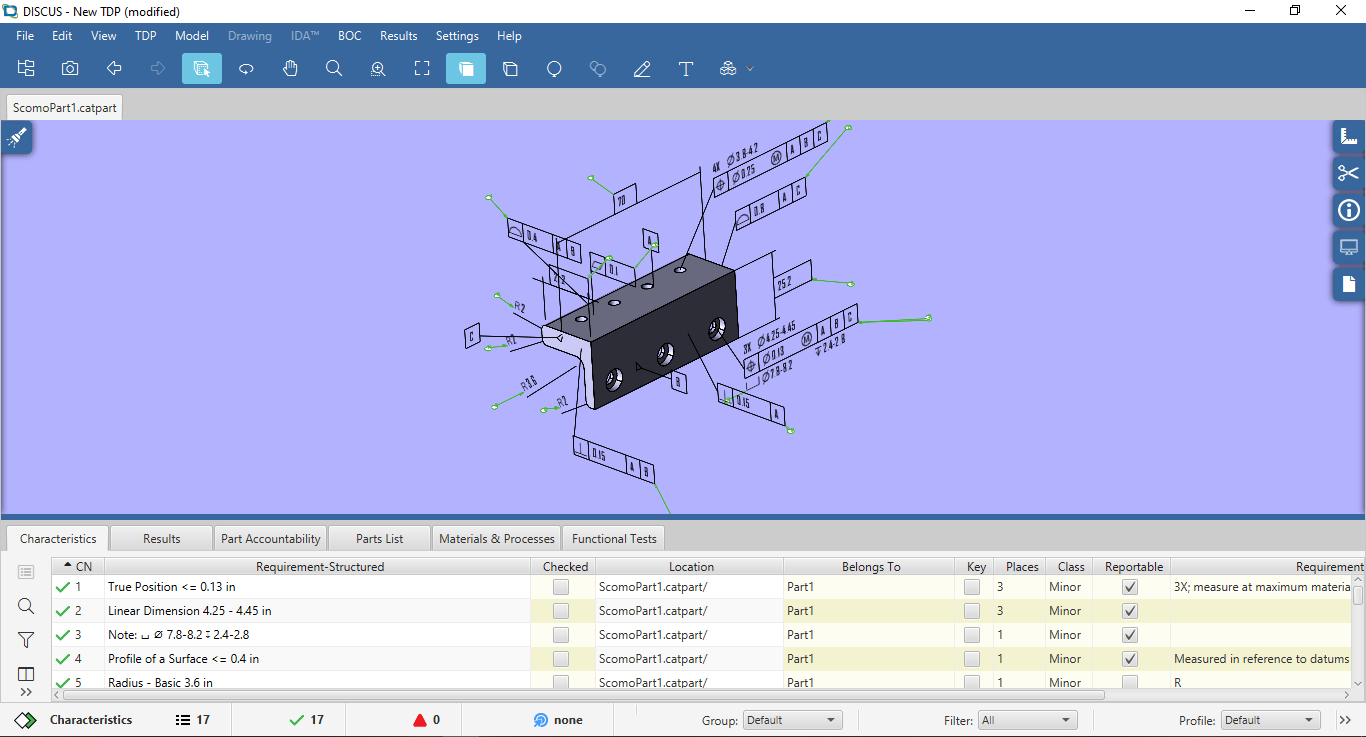The image size is (1366, 737).
Task: Open the TDP menu
Action: [145, 35]
